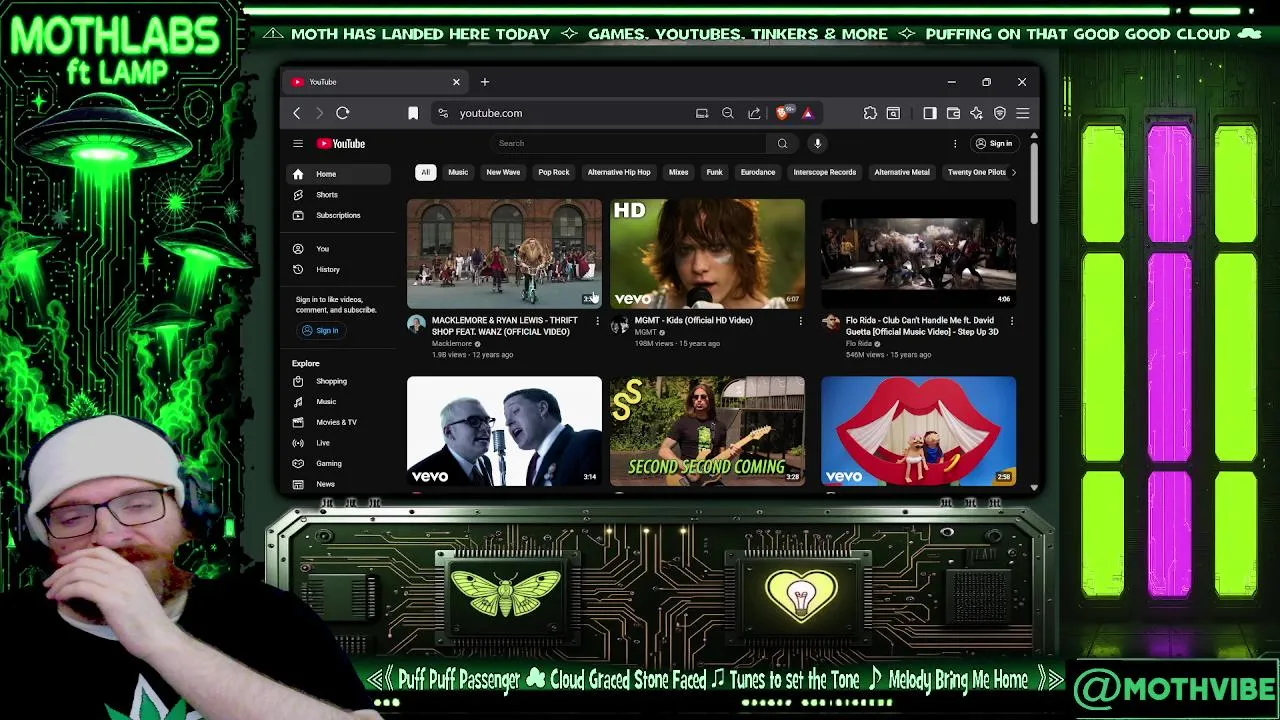Screen dimensions: 1280x720
Task: Click the page vertical scrollbar
Action: point(1034,183)
